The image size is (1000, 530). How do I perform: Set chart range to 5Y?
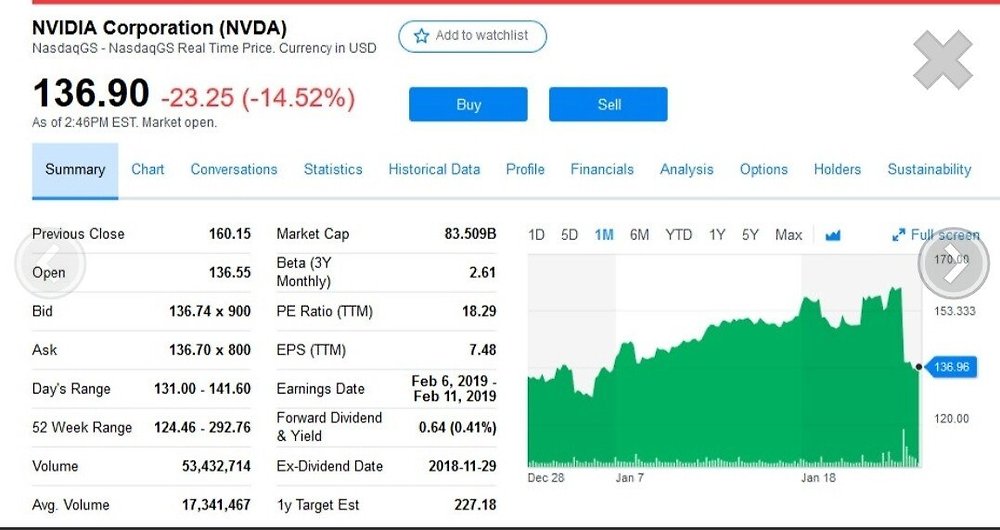pos(750,235)
